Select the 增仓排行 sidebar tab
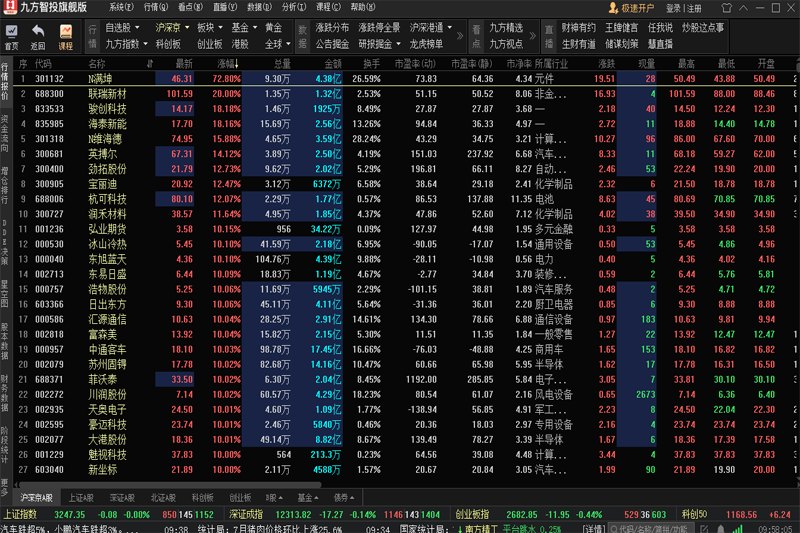The image size is (800, 533). click(x=5, y=180)
